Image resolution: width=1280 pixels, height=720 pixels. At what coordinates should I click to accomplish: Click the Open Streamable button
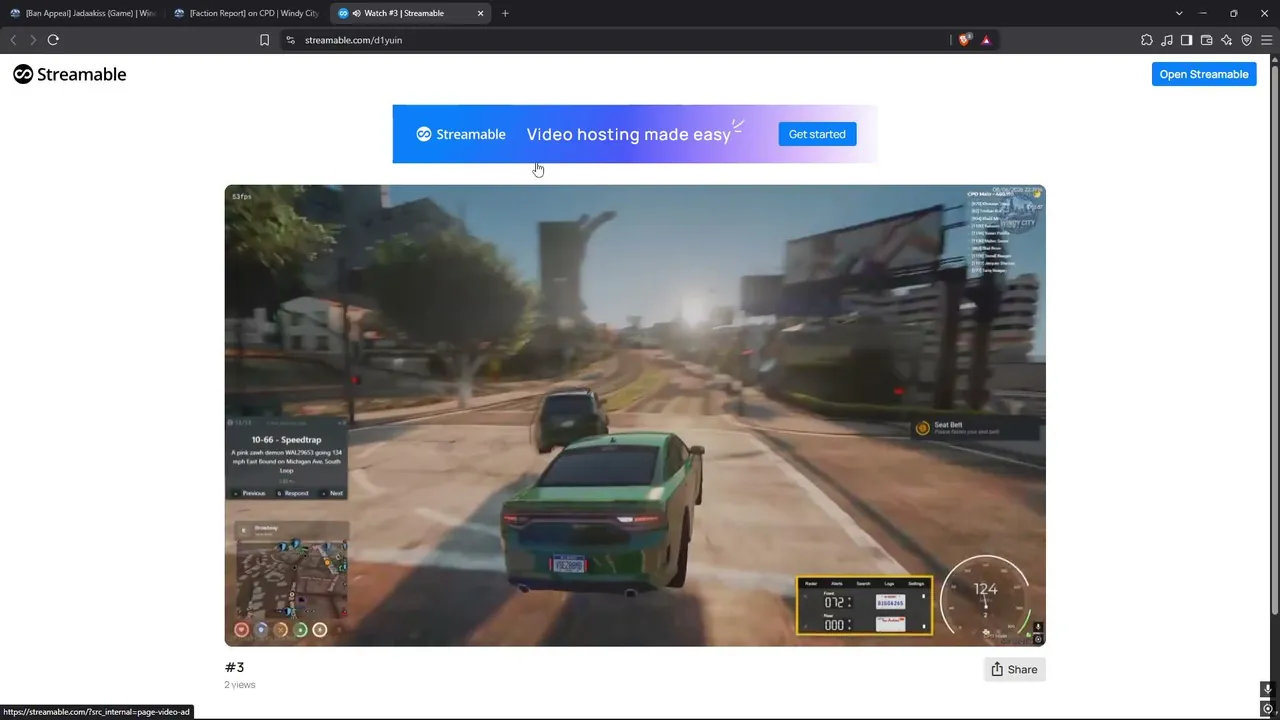1204,74
